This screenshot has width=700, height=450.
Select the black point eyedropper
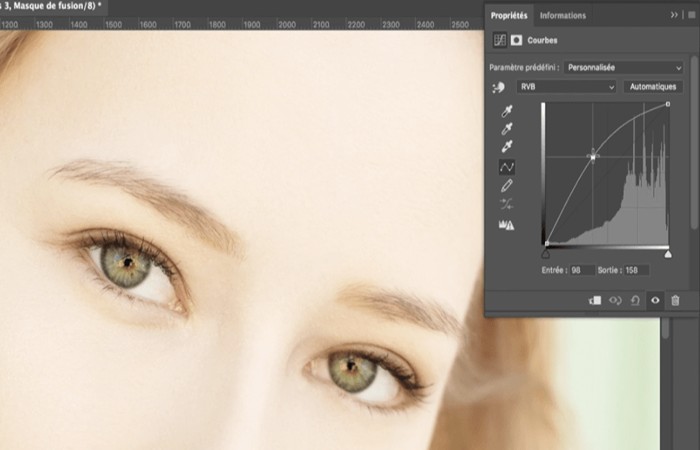click(x=507, y=111)
